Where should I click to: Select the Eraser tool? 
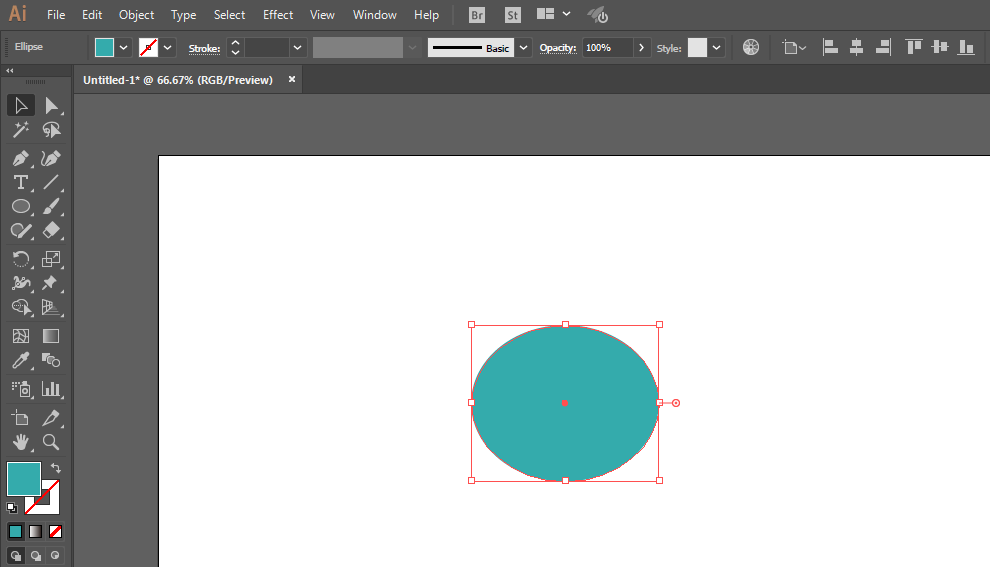(51, 230)
